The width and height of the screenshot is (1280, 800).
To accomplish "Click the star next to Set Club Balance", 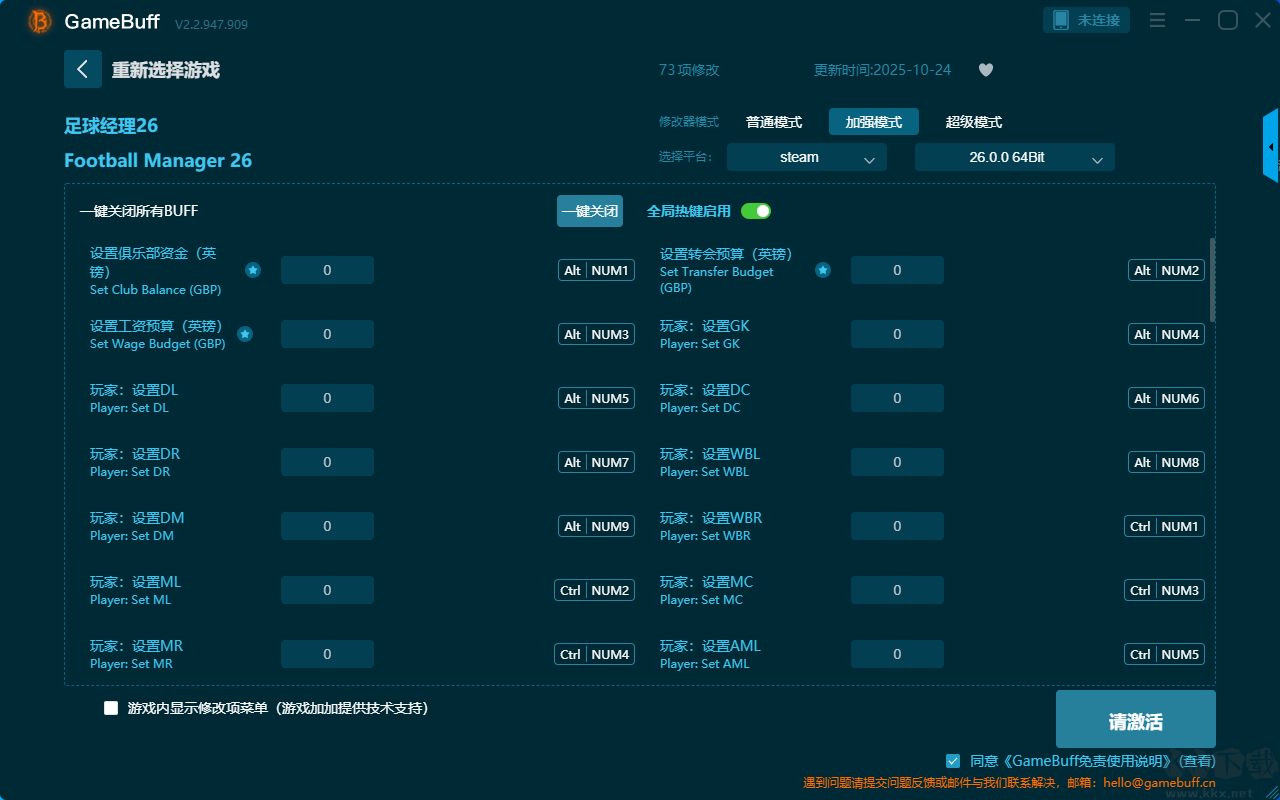I will 253,270.
